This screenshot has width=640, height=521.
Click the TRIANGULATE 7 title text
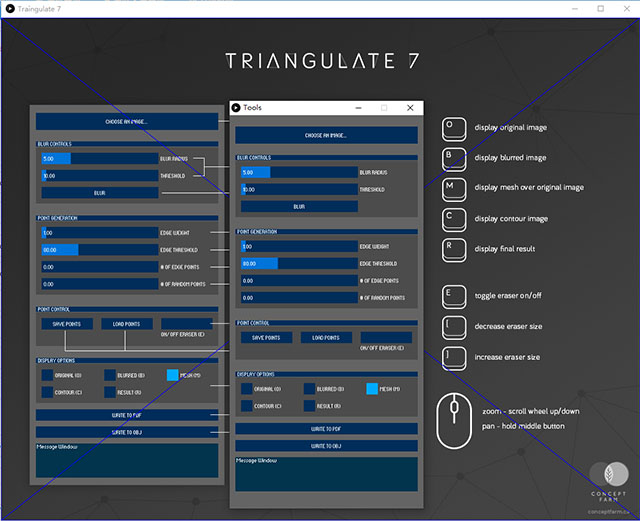[x=322, y=61]
